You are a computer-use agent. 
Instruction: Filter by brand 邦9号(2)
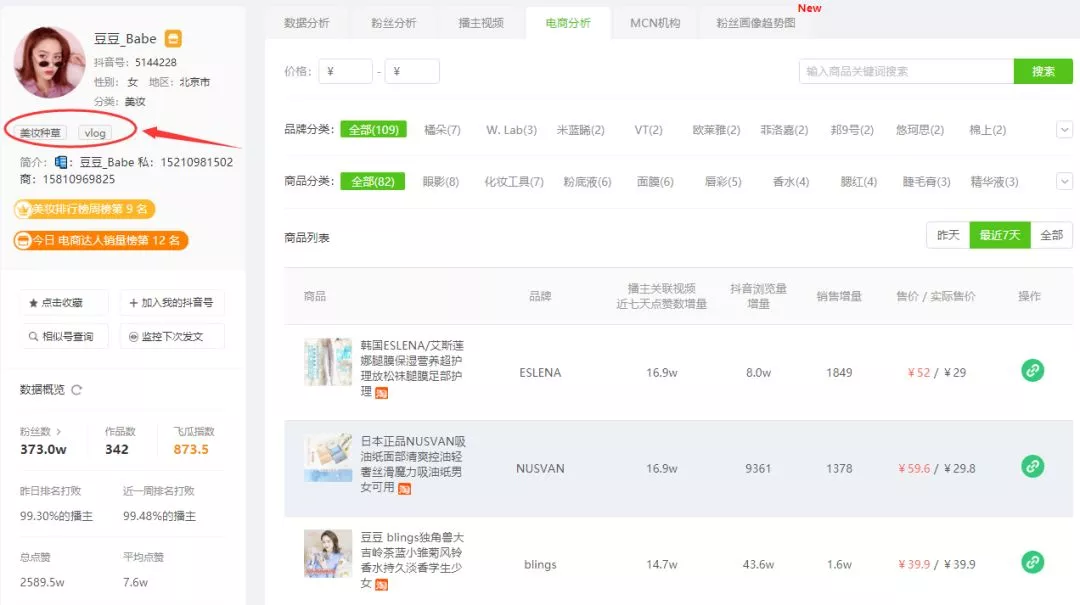click(852, 130)
